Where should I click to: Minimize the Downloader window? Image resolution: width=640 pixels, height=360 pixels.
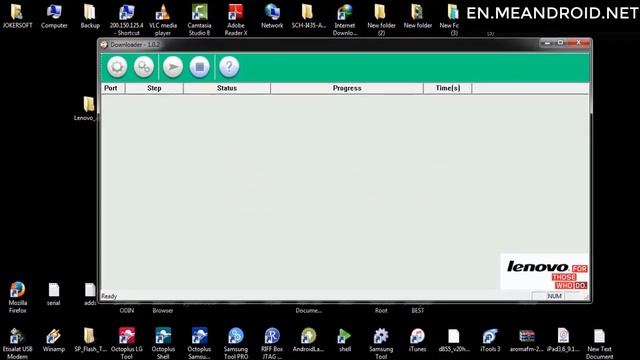547,43
